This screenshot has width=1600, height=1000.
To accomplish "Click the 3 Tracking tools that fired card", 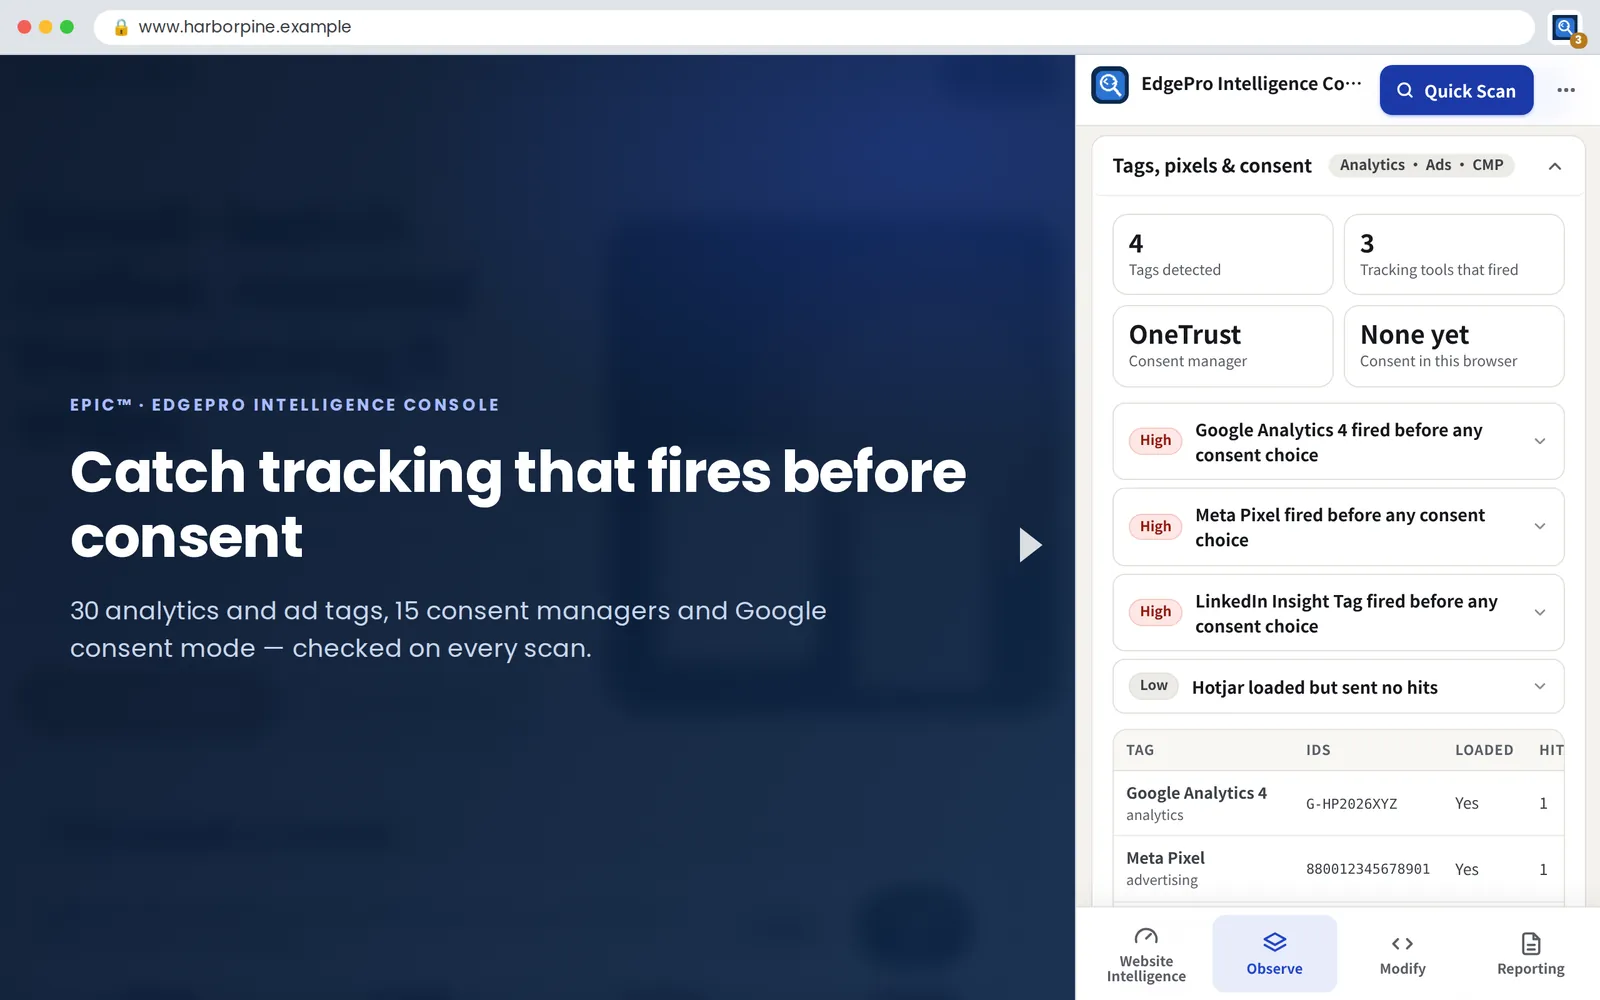I will 1454,254.
